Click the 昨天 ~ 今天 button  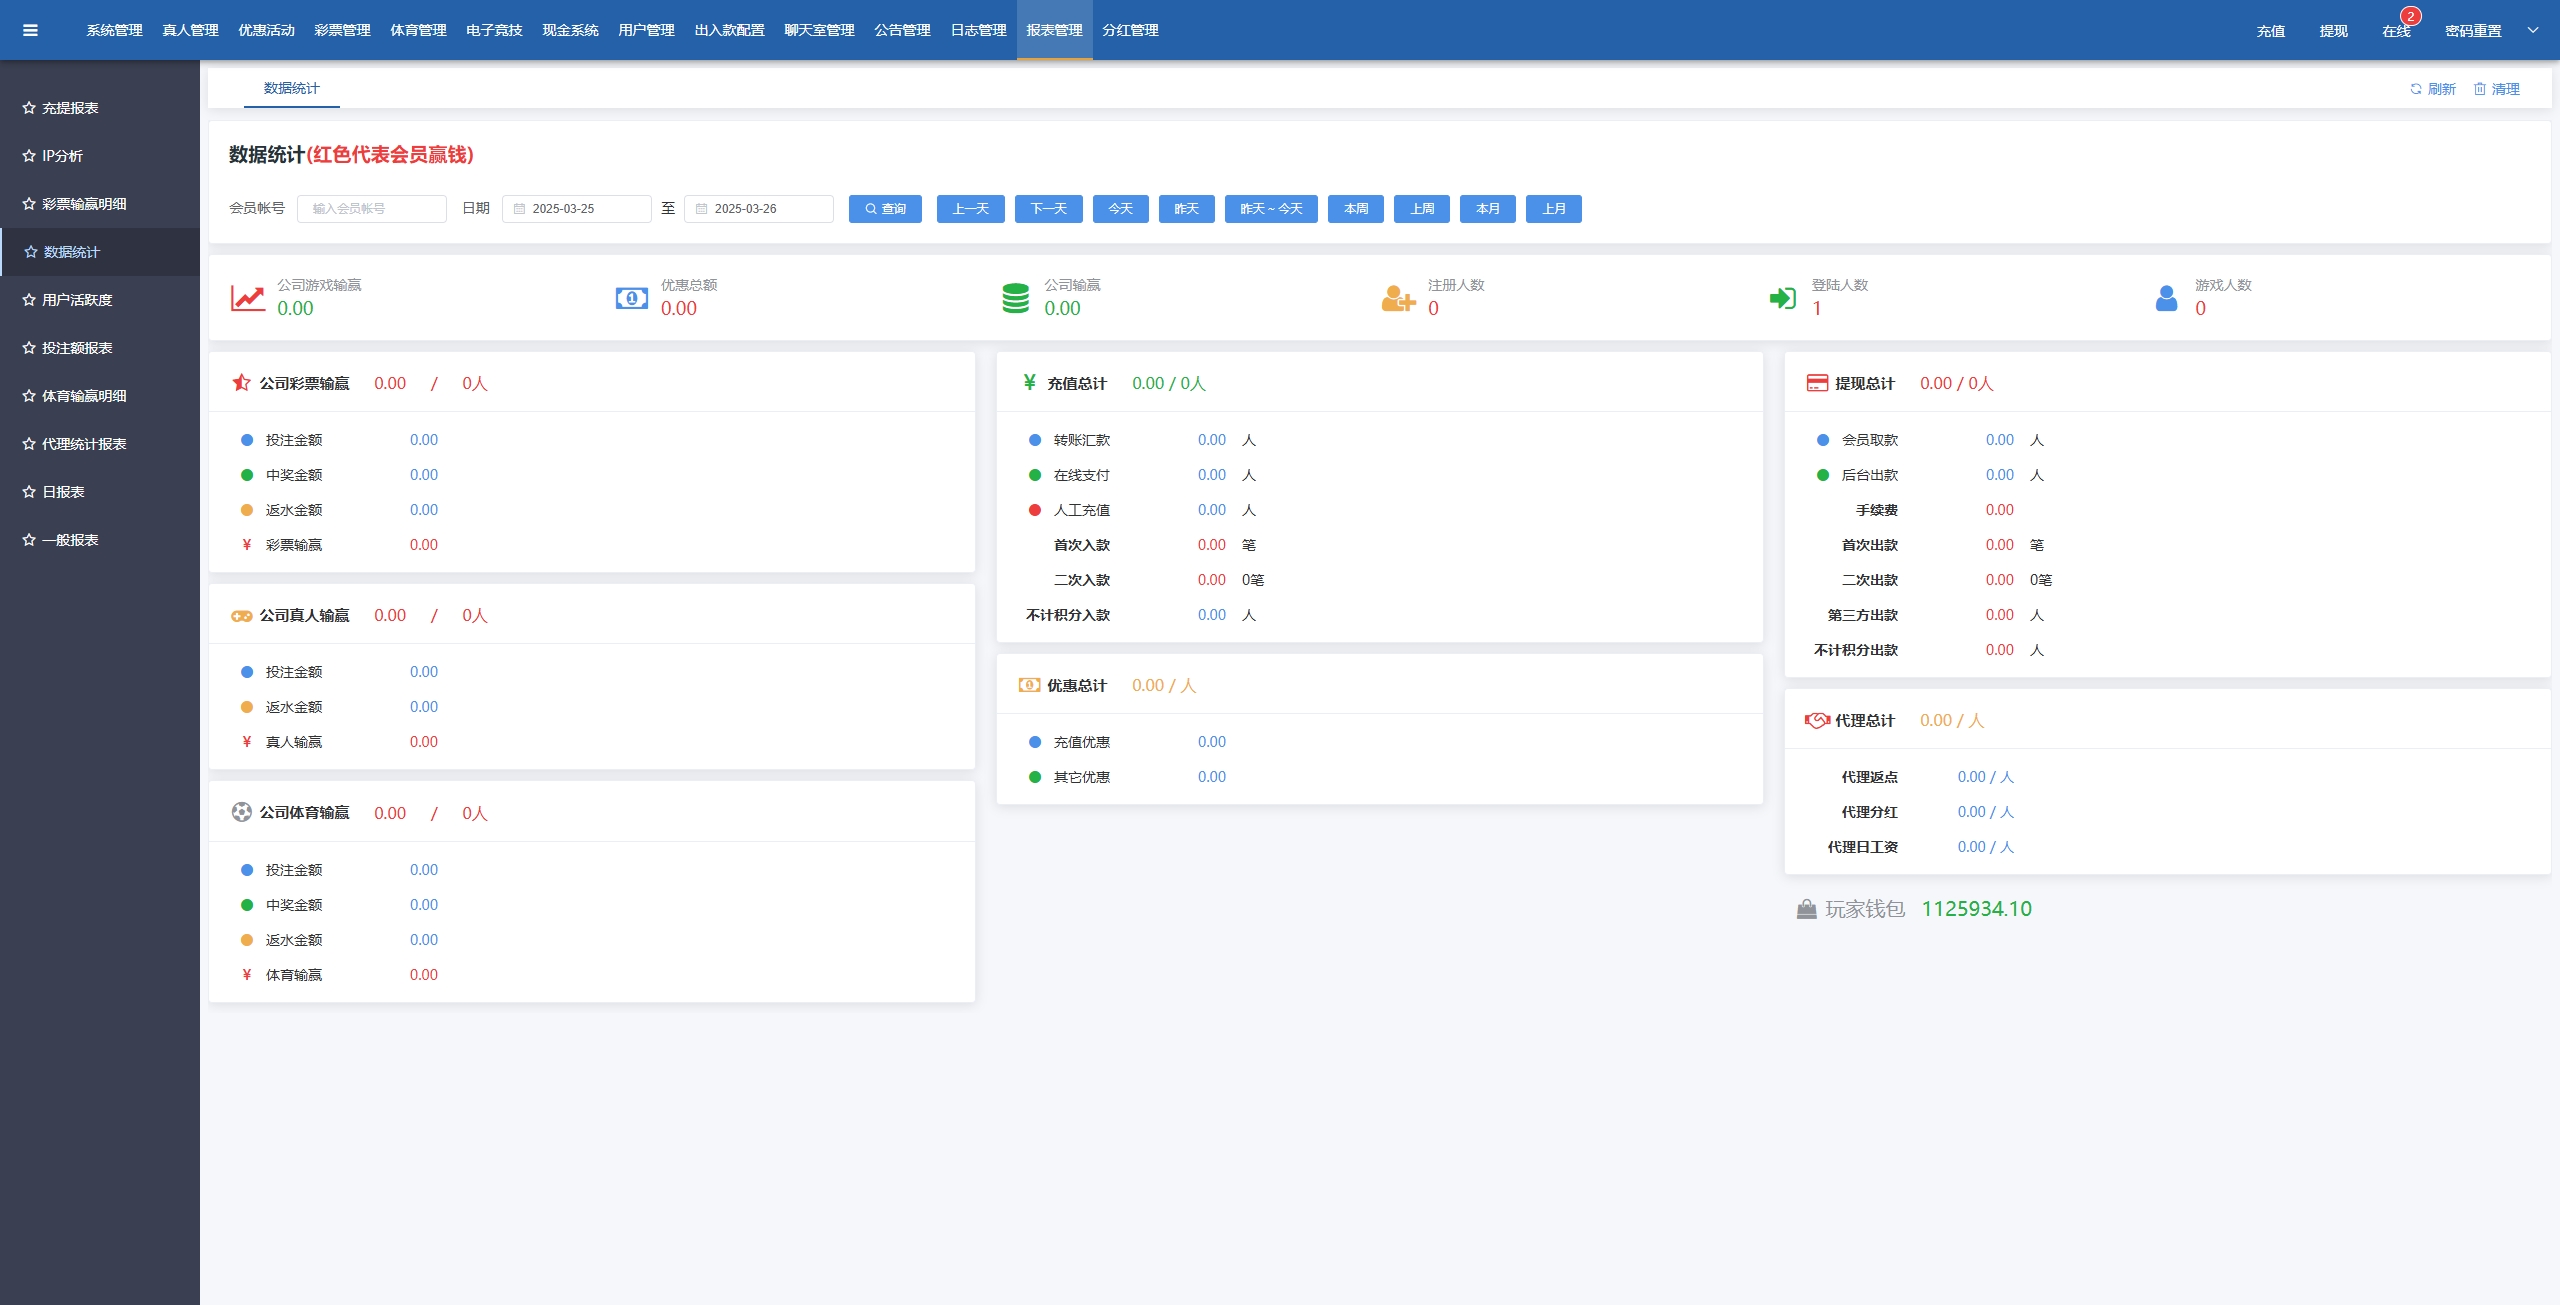(1270, 209)
